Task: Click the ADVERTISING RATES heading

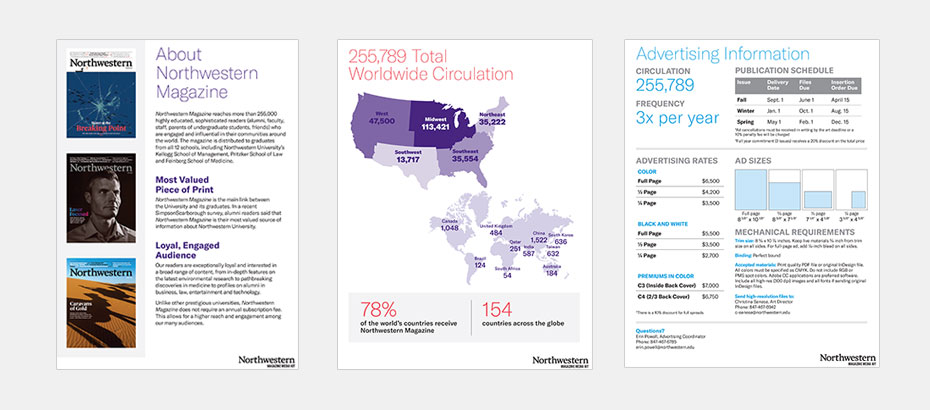Action: [677, 161]
